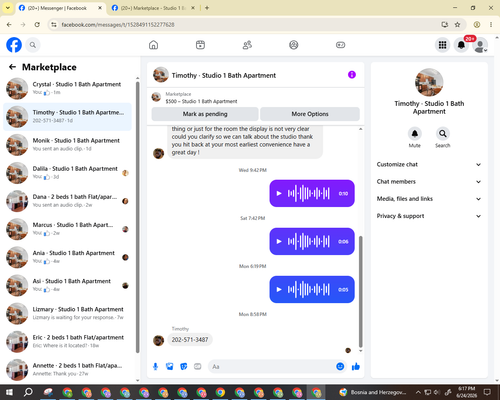Show hidden system tray icons
The image size is (500, 400).
pos(418,392)
